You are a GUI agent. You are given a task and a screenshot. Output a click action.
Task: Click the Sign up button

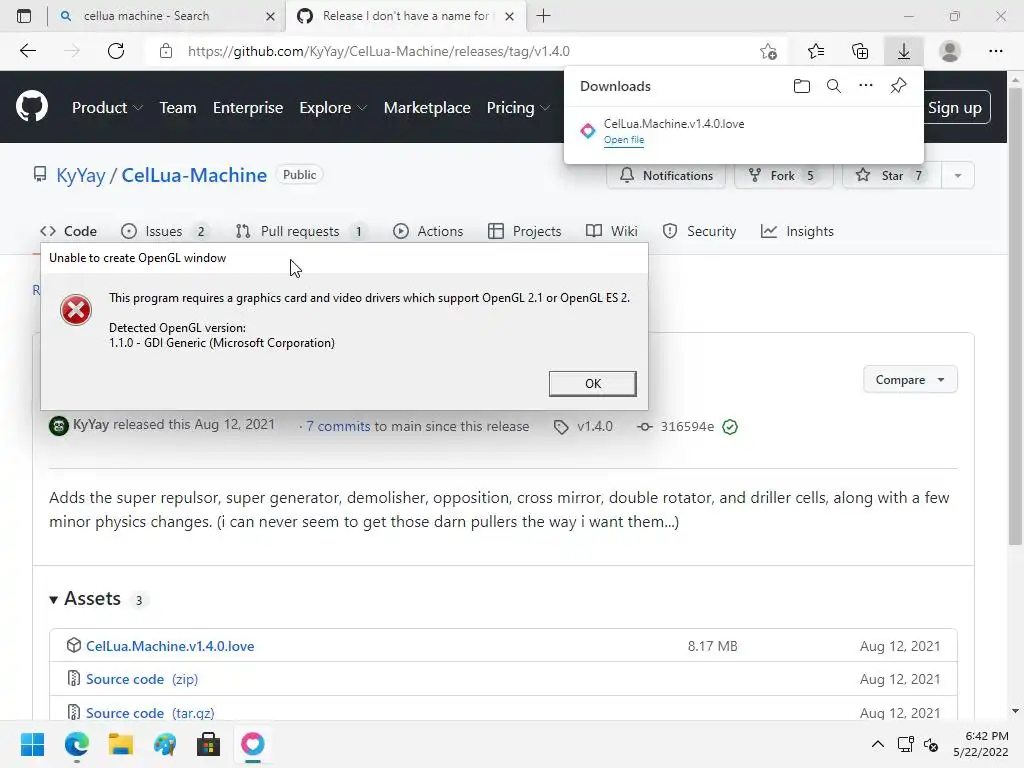pyautogui.click(x=955, y=108)
